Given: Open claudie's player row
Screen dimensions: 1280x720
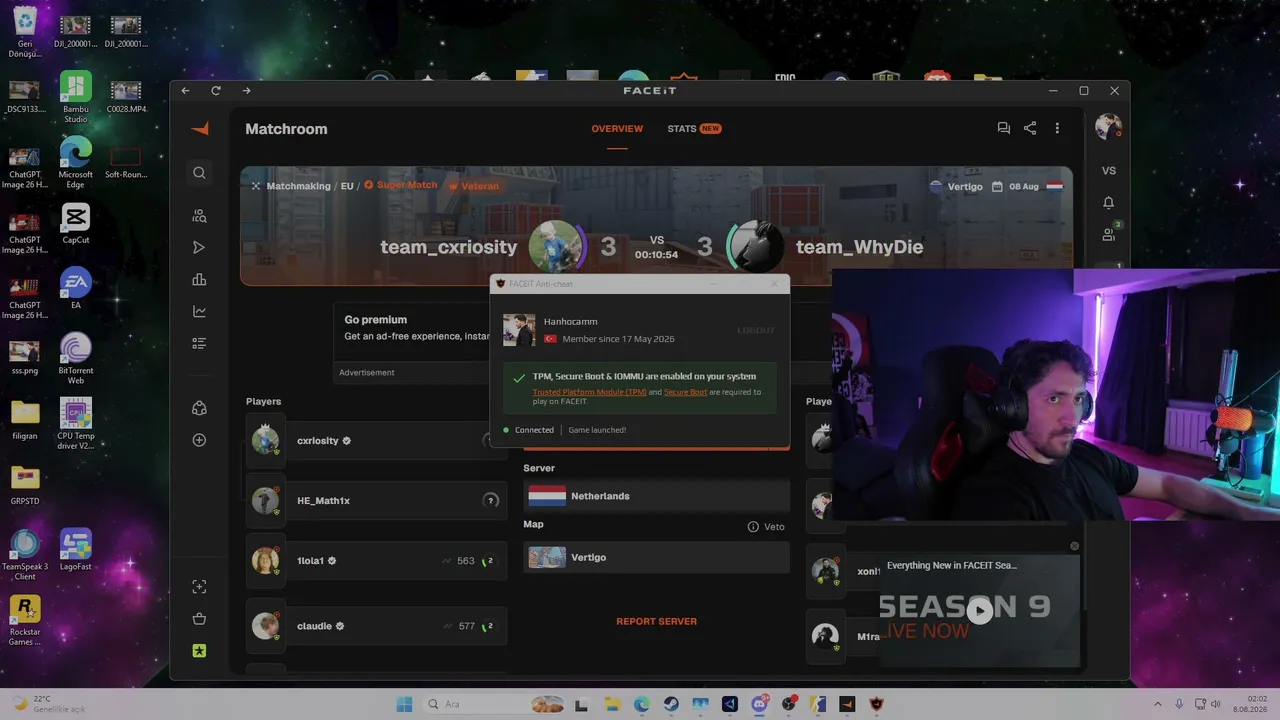Looking at the screenshot, I should click(376, 626).
